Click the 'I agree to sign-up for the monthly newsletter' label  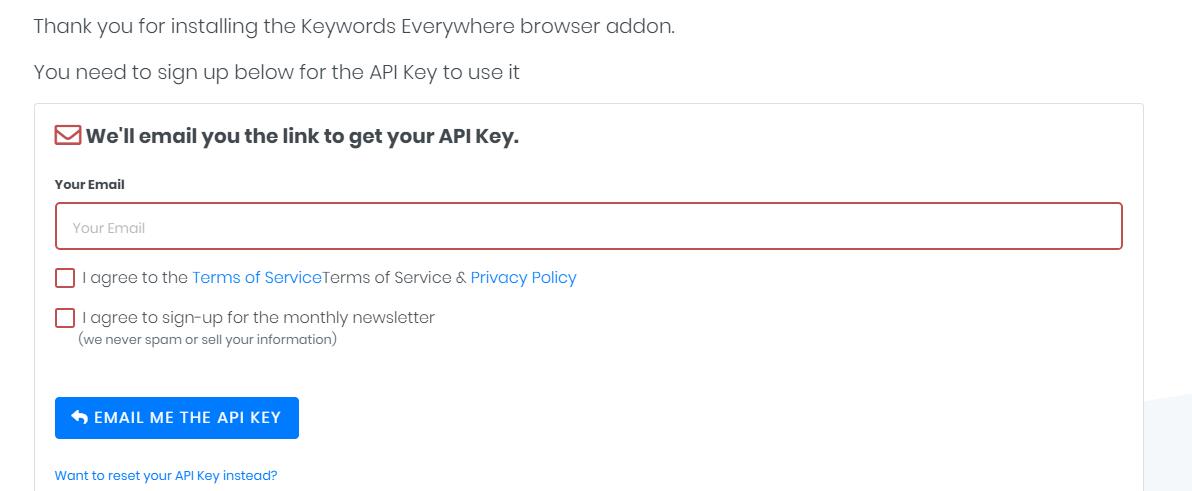pos(258,318)
